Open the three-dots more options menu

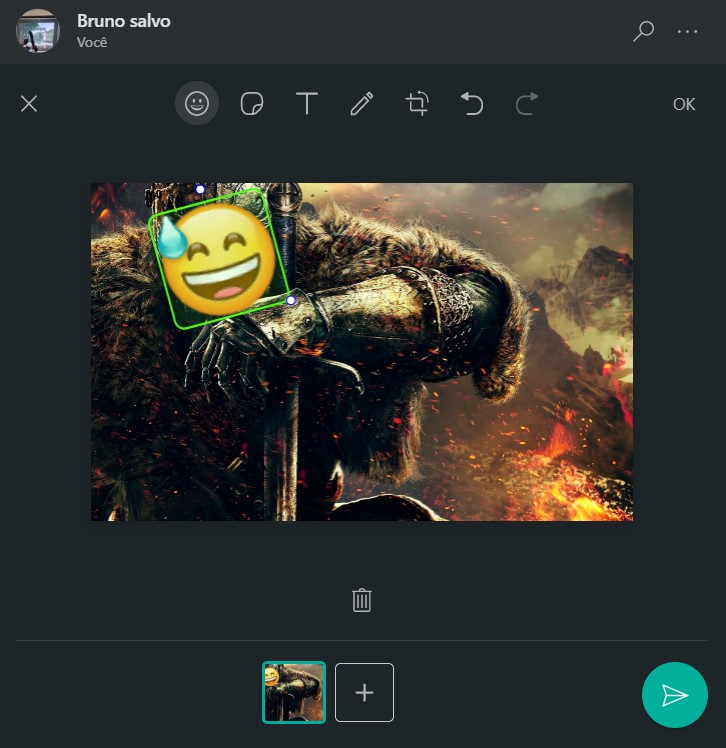687,31
